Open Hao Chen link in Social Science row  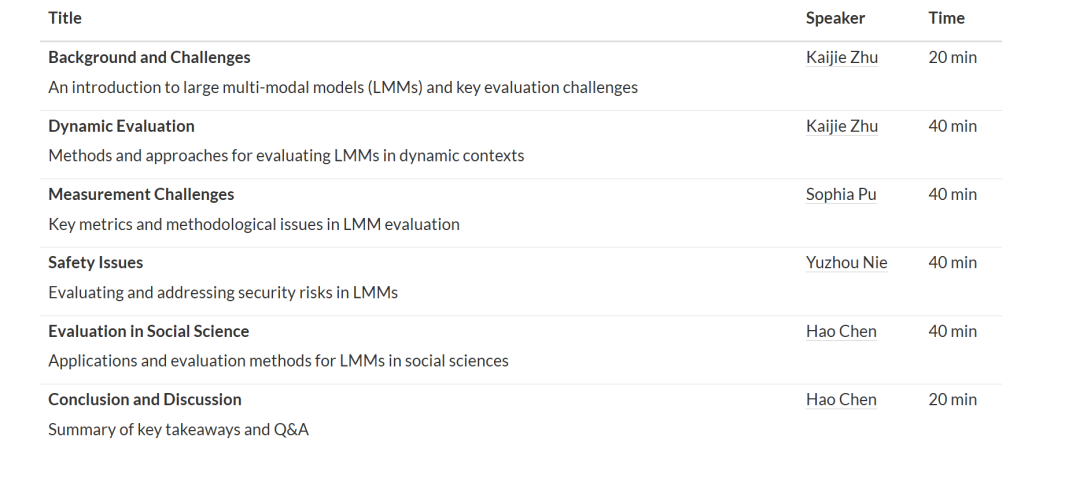841,332
